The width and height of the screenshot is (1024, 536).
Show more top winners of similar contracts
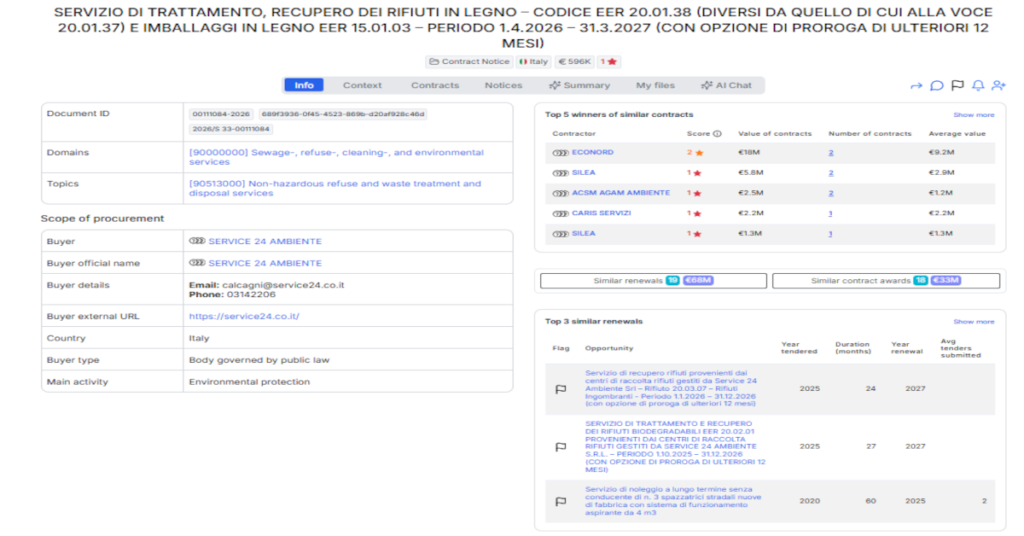[974, 115]
